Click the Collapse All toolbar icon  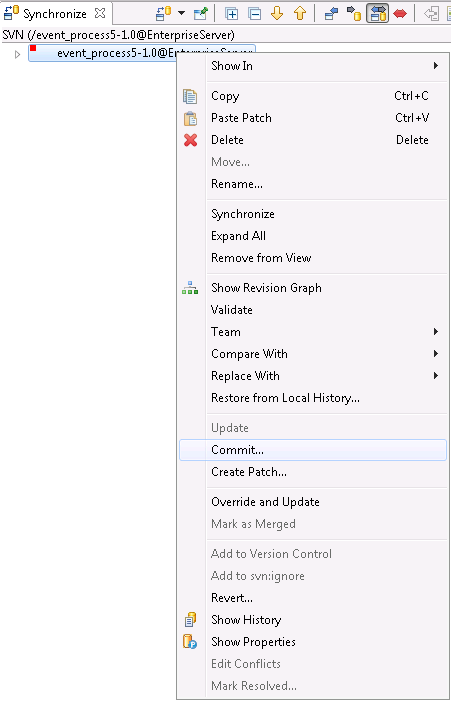coord(255,13)
